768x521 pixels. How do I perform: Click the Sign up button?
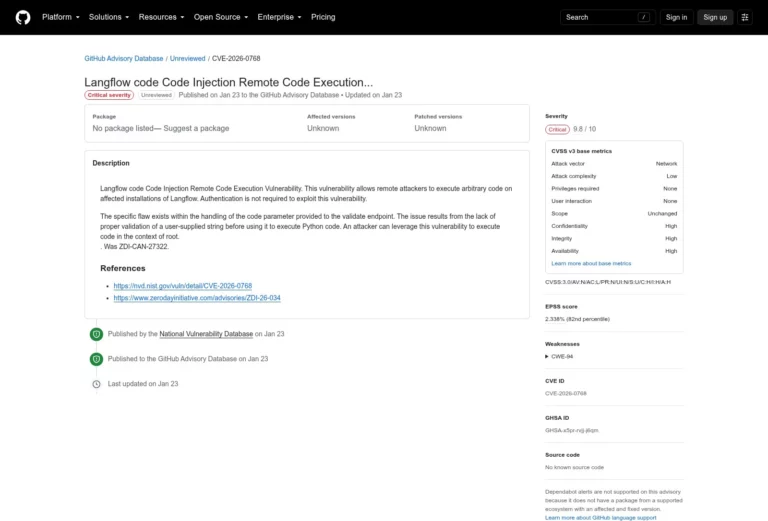[715, 17]
